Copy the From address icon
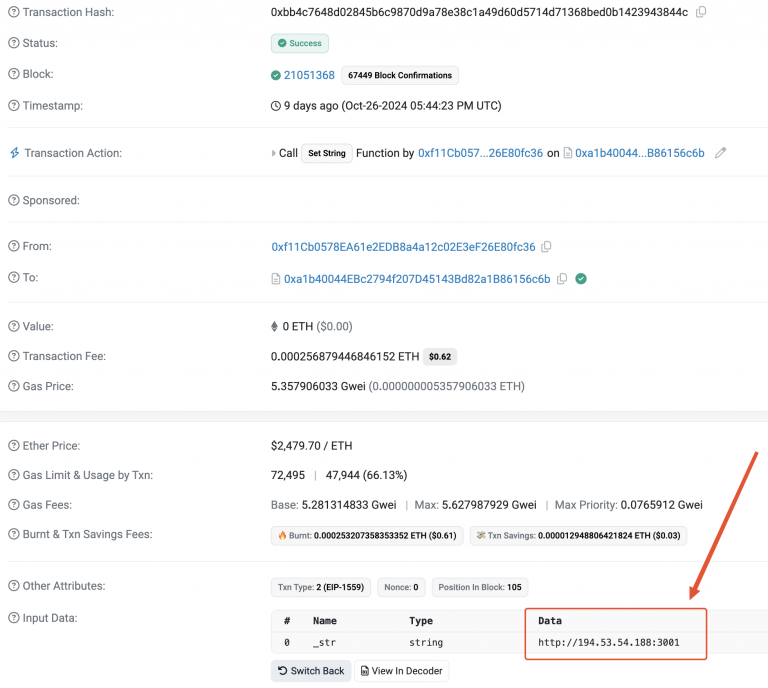 tap(547, 247)
